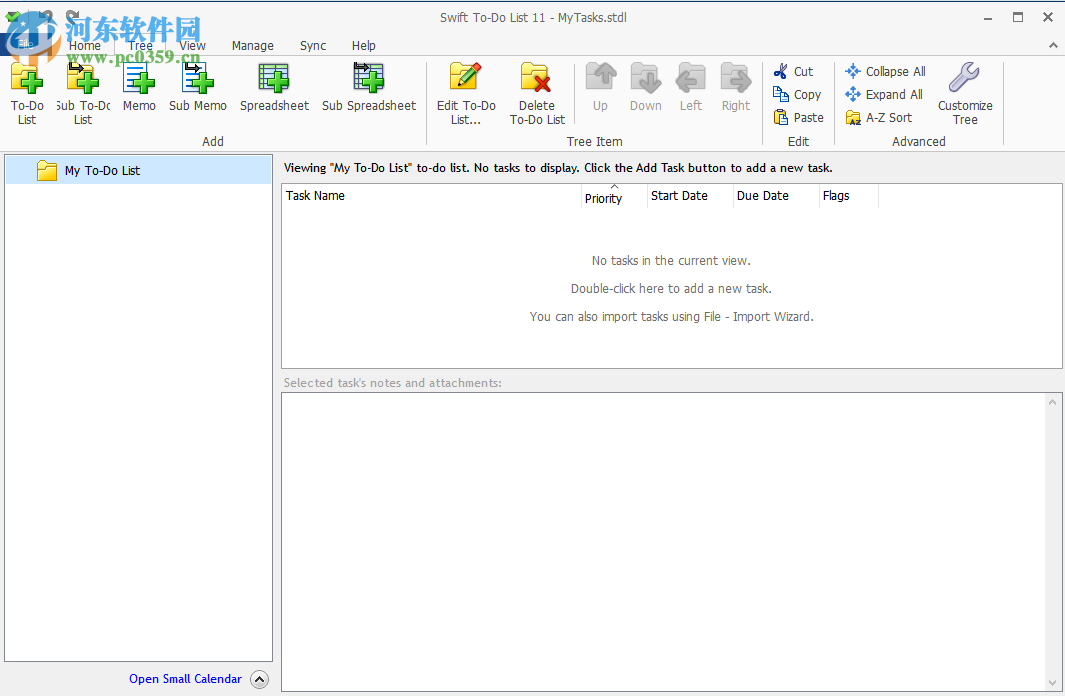Delete the selected To-Do List

point(537,94)
